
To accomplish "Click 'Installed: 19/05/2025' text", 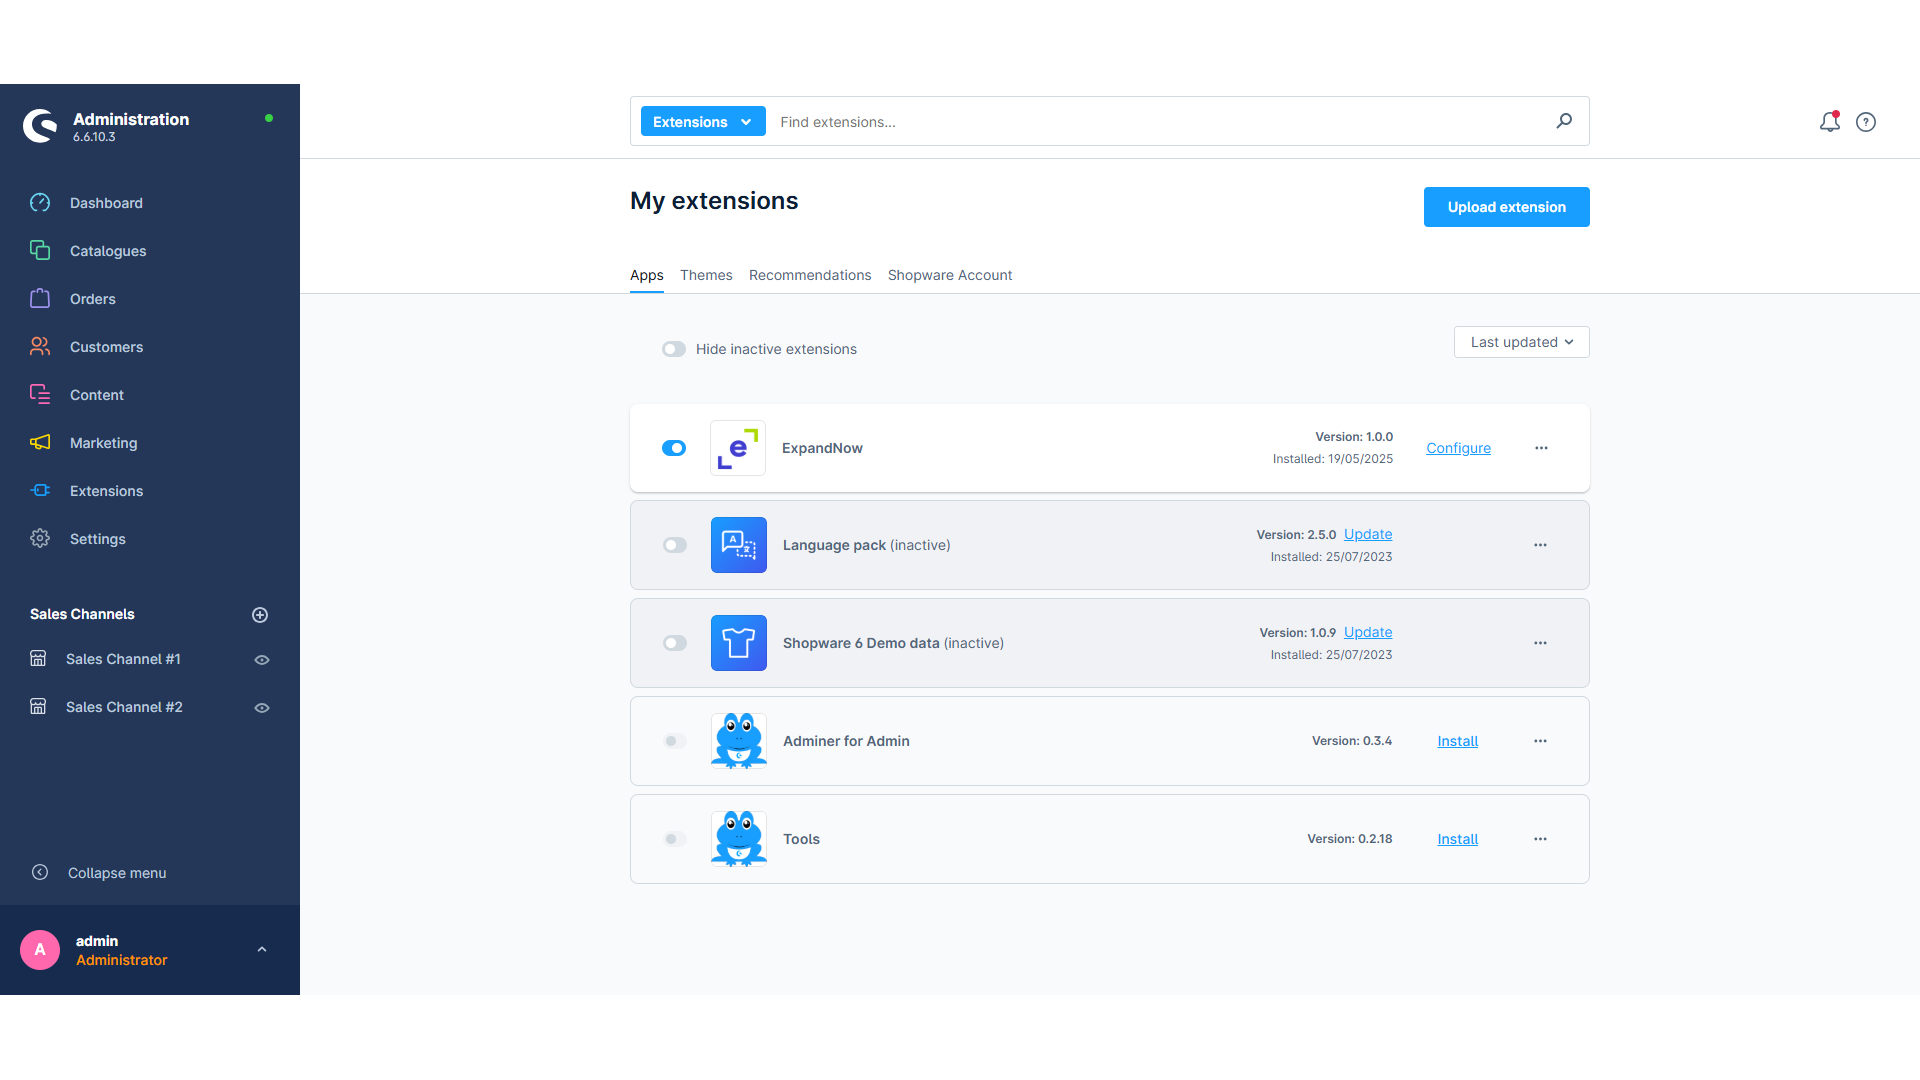I will click(x=1333, y=459).
